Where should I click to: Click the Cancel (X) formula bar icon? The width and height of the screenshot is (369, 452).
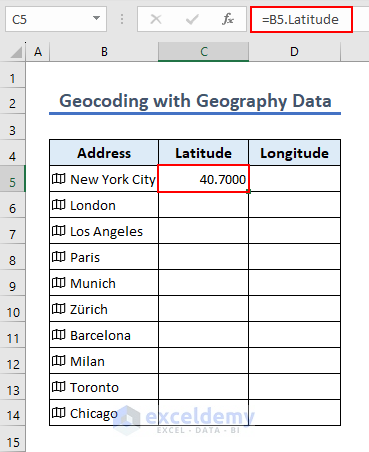[x=156, y=19]
